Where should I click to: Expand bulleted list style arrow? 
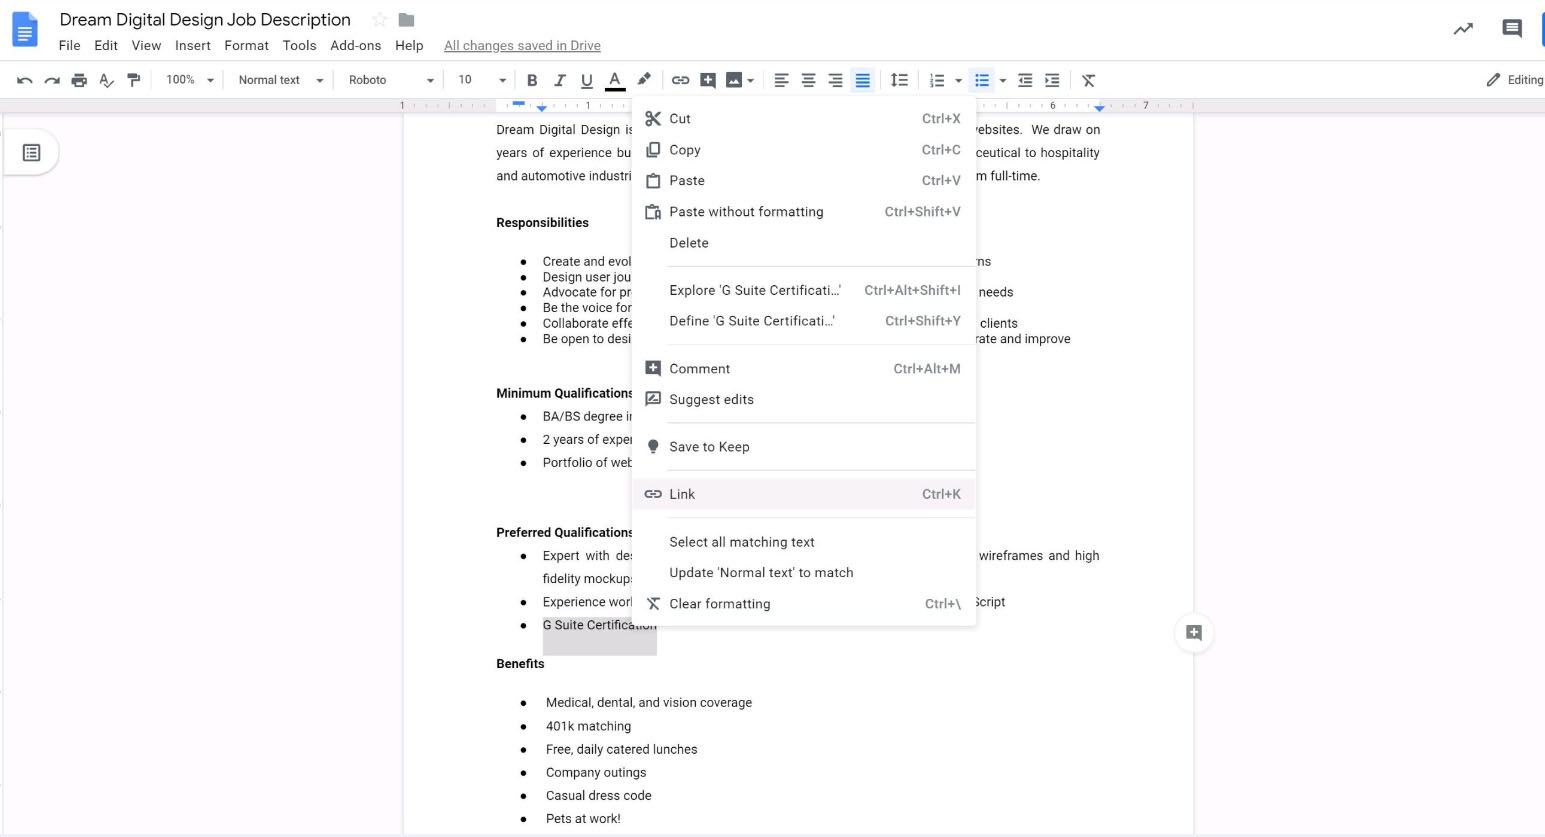pos(1002,80)
